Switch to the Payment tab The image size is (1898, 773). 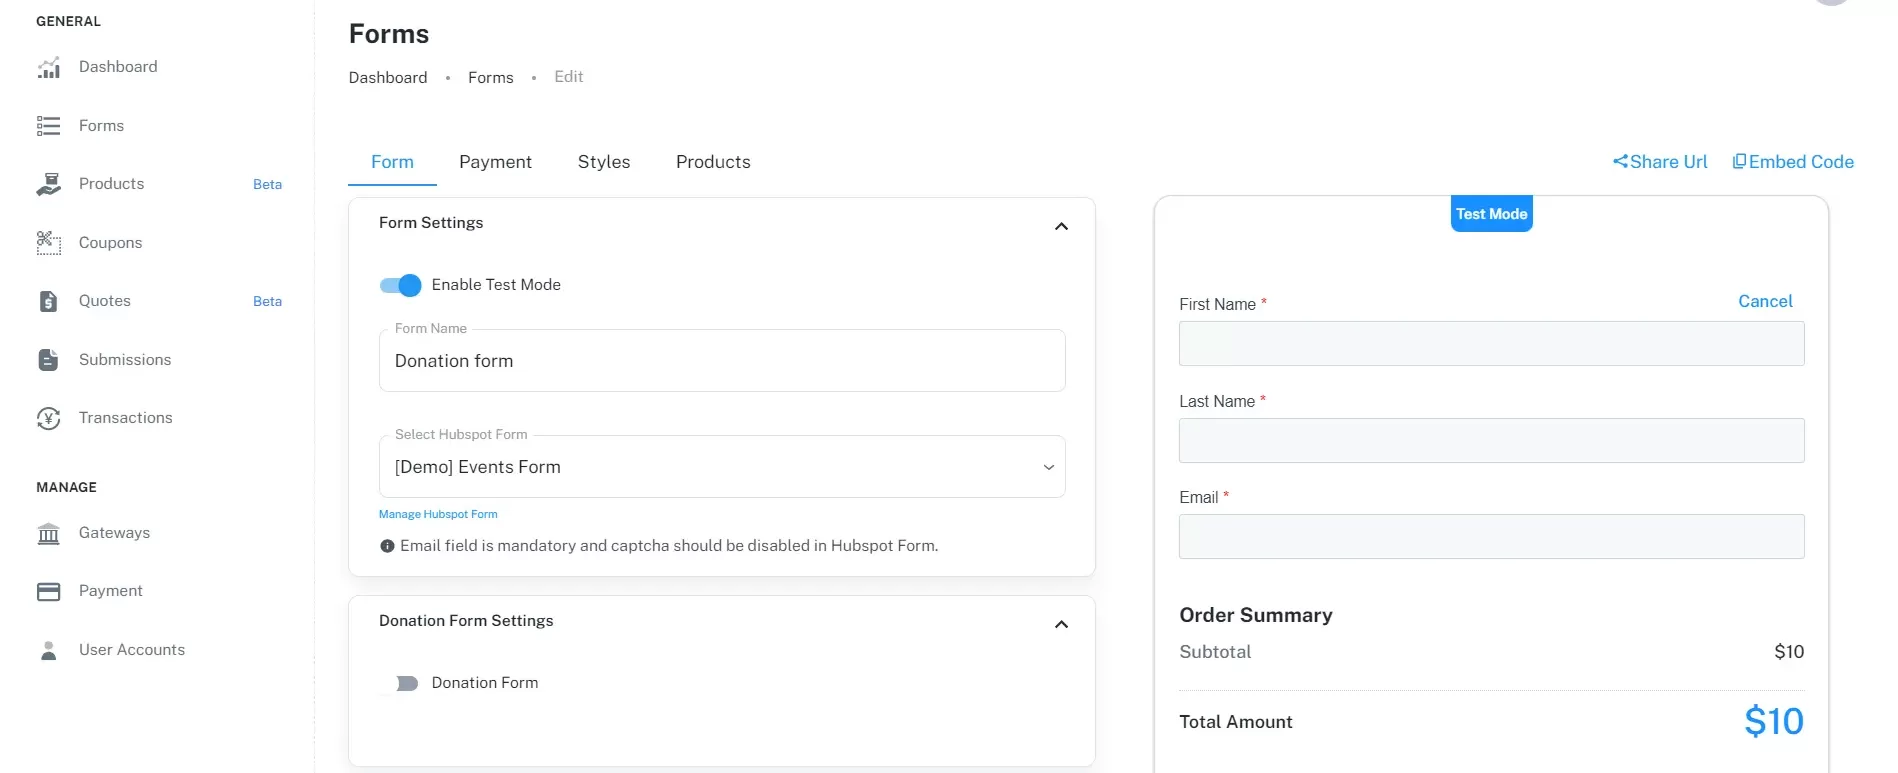coord(495,162)
